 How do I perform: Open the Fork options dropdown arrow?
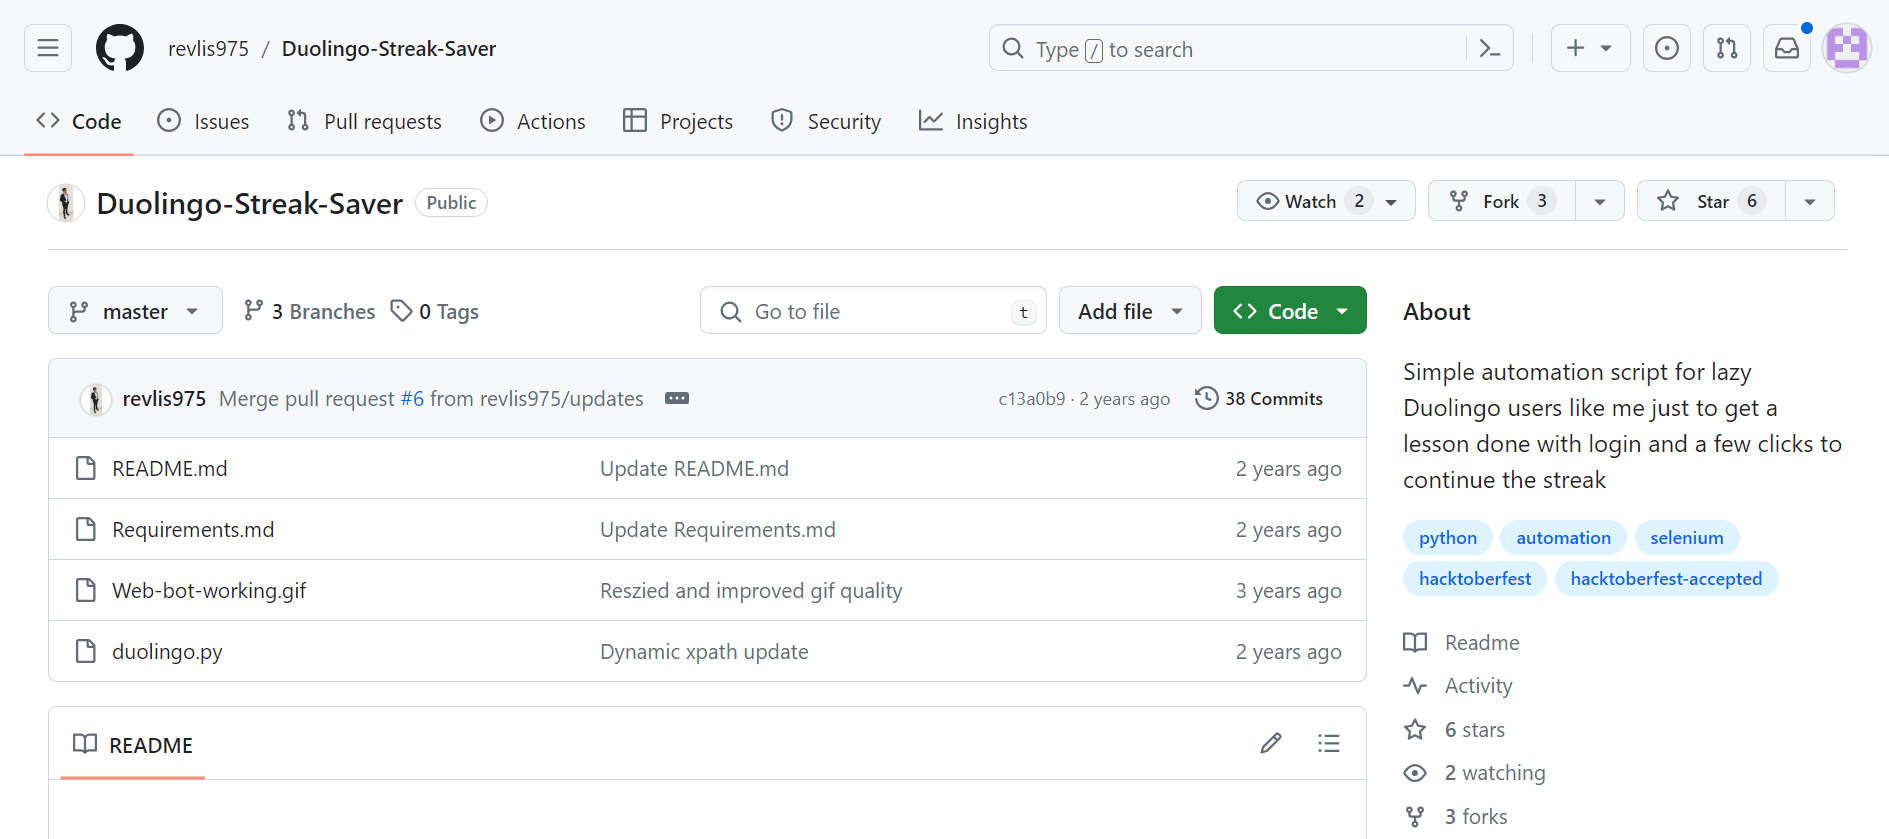[1599, 201]
